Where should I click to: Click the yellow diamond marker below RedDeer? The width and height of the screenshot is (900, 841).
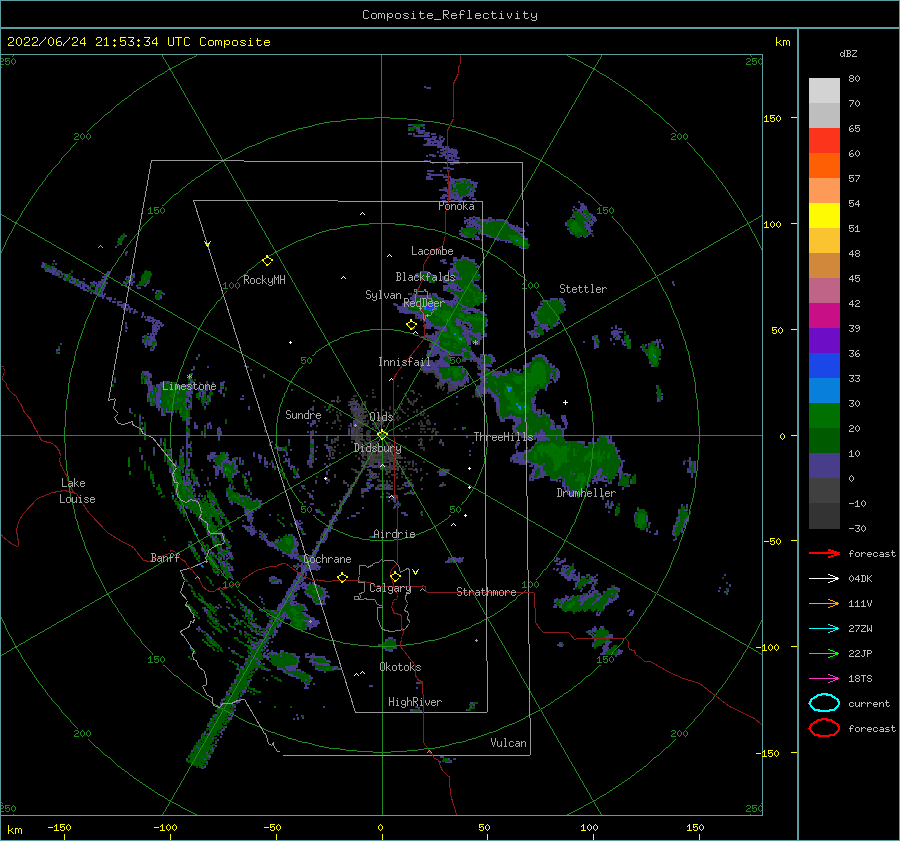(x=411, y=325)
